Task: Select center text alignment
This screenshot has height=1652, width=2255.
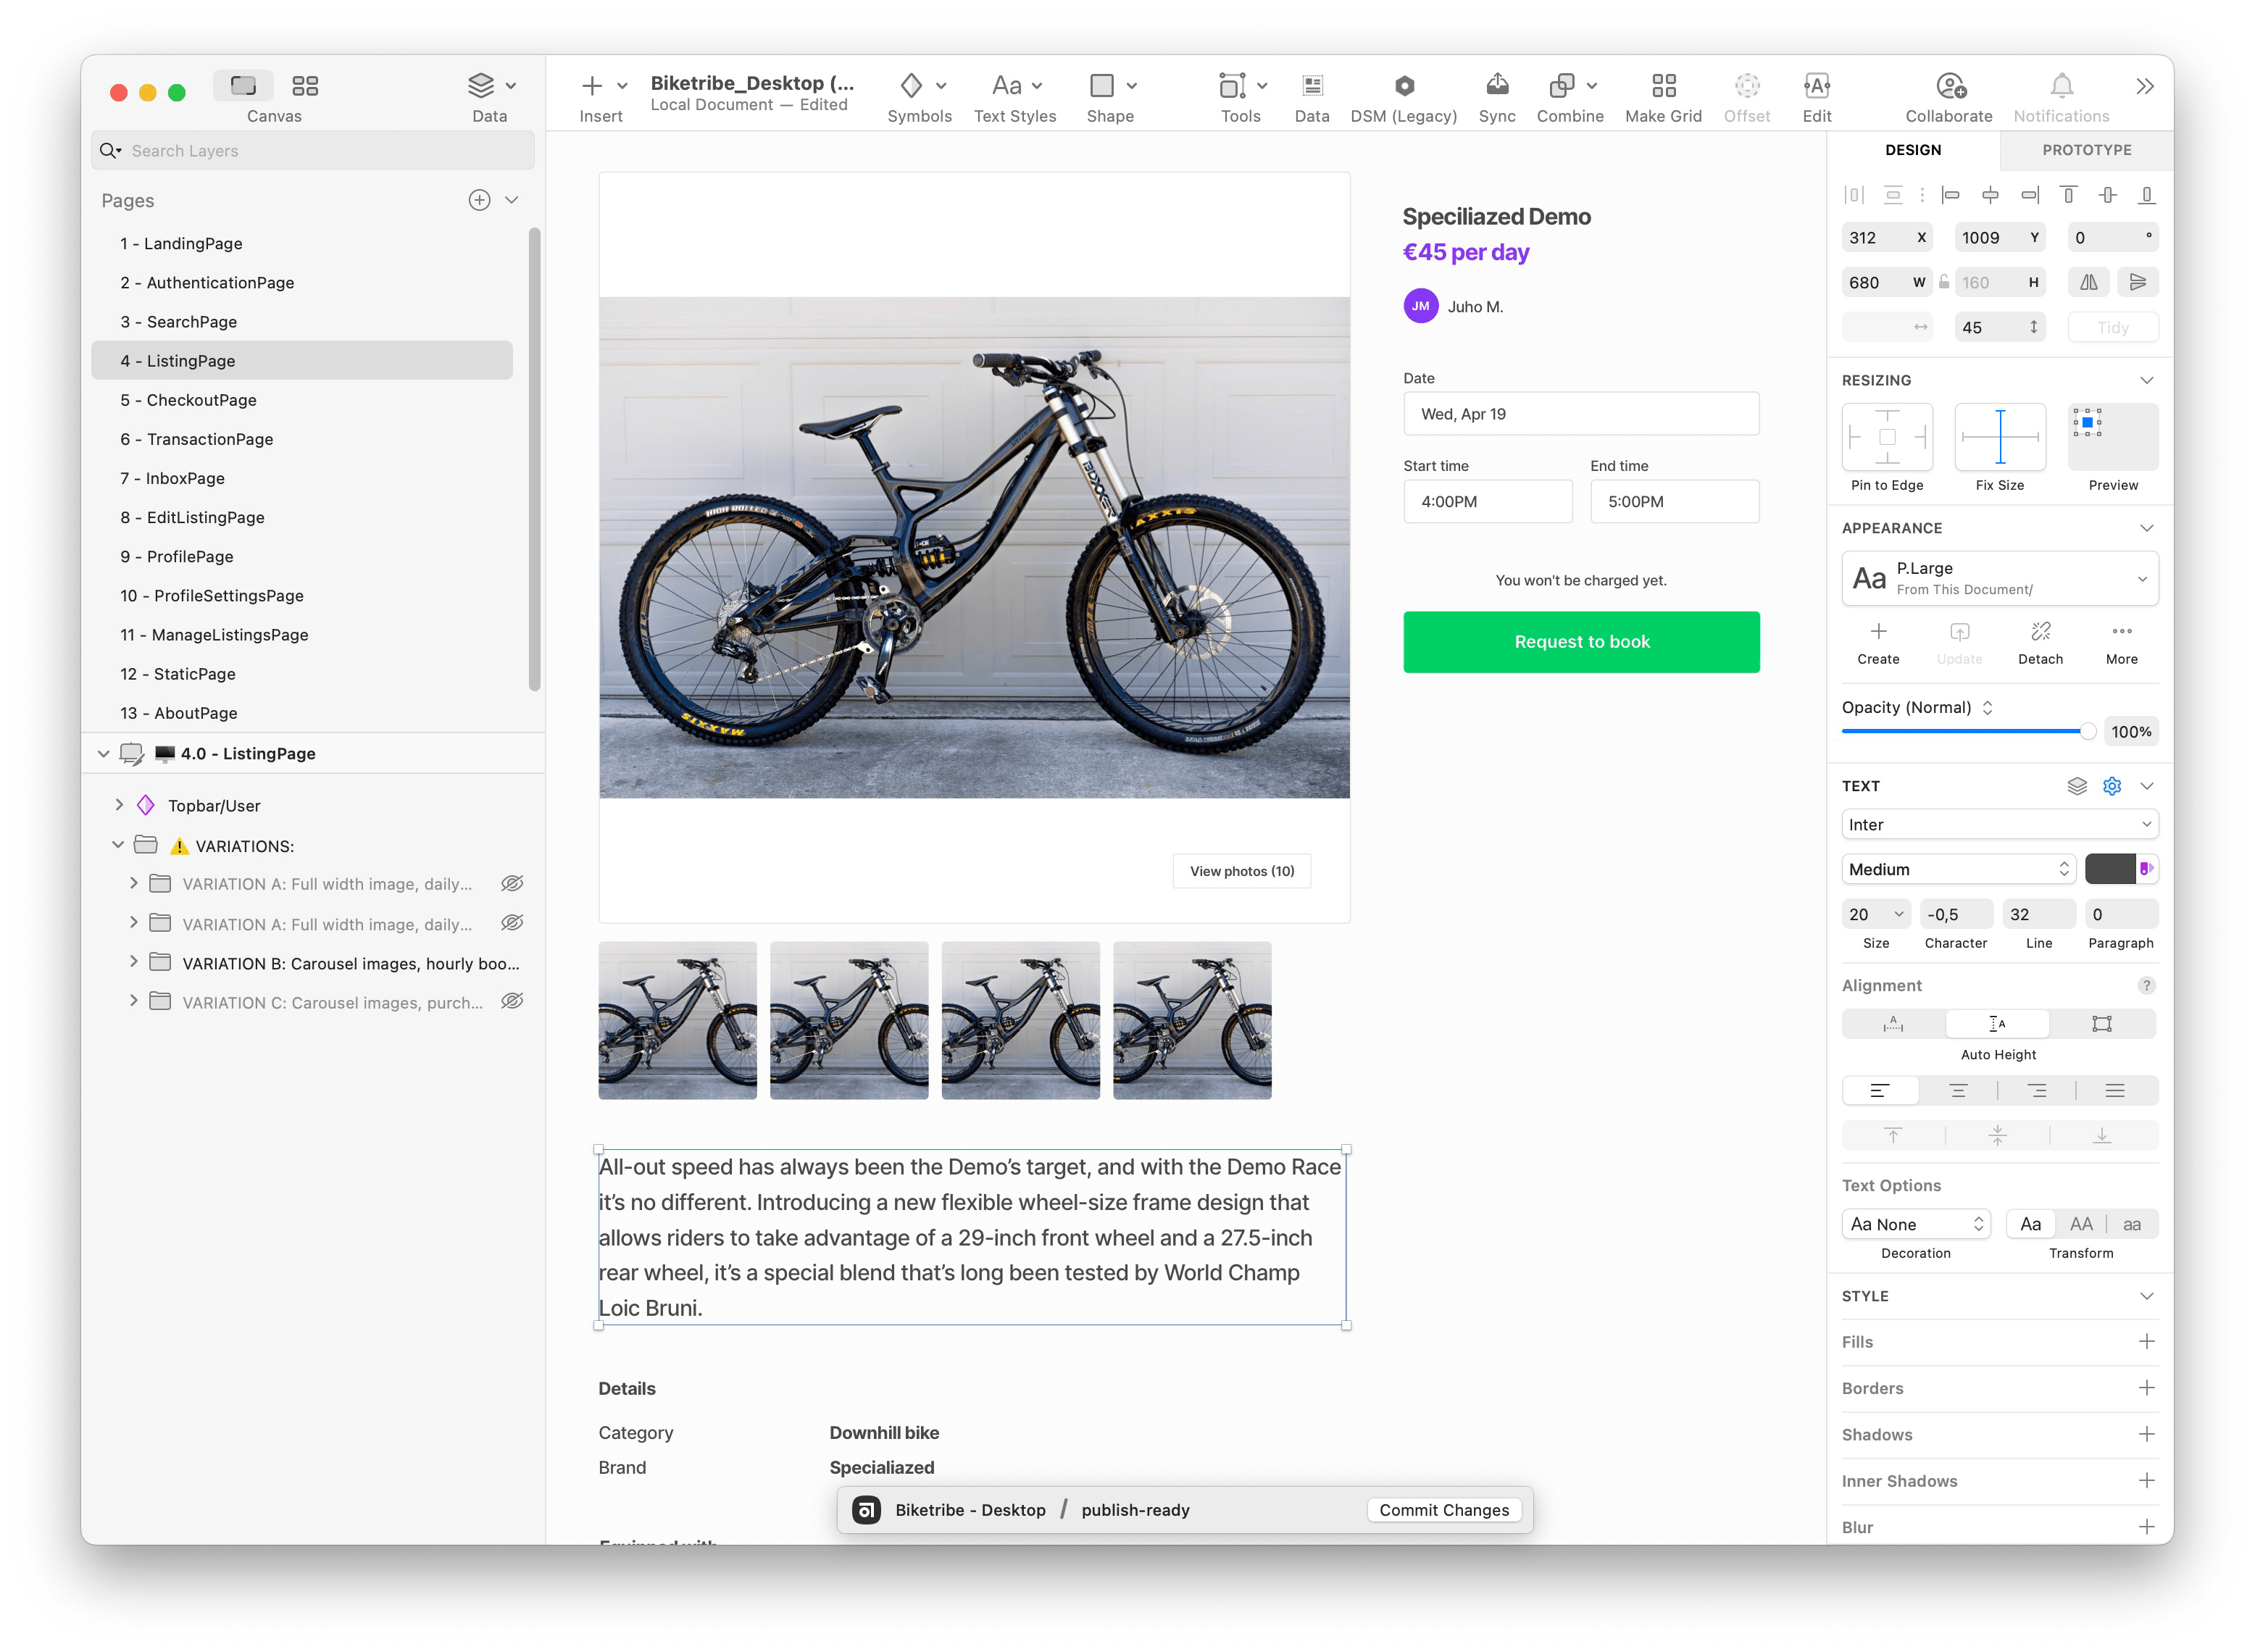Action: coord(1957,1091)
